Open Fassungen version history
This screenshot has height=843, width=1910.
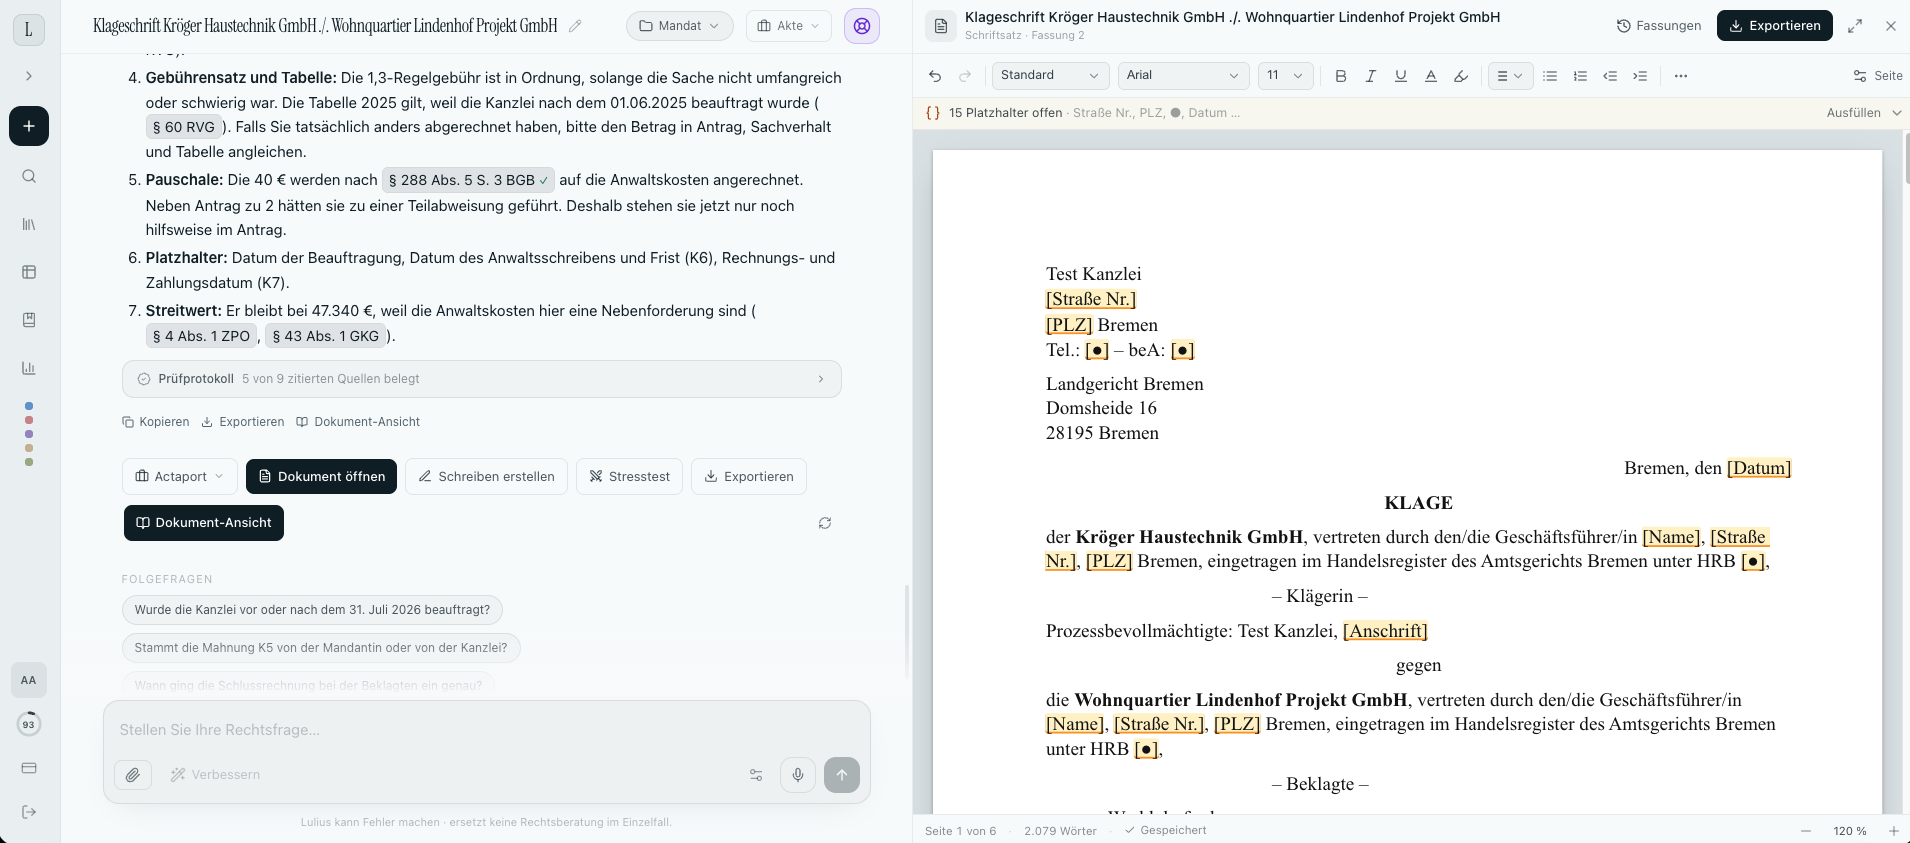(x=1659, y=26)
